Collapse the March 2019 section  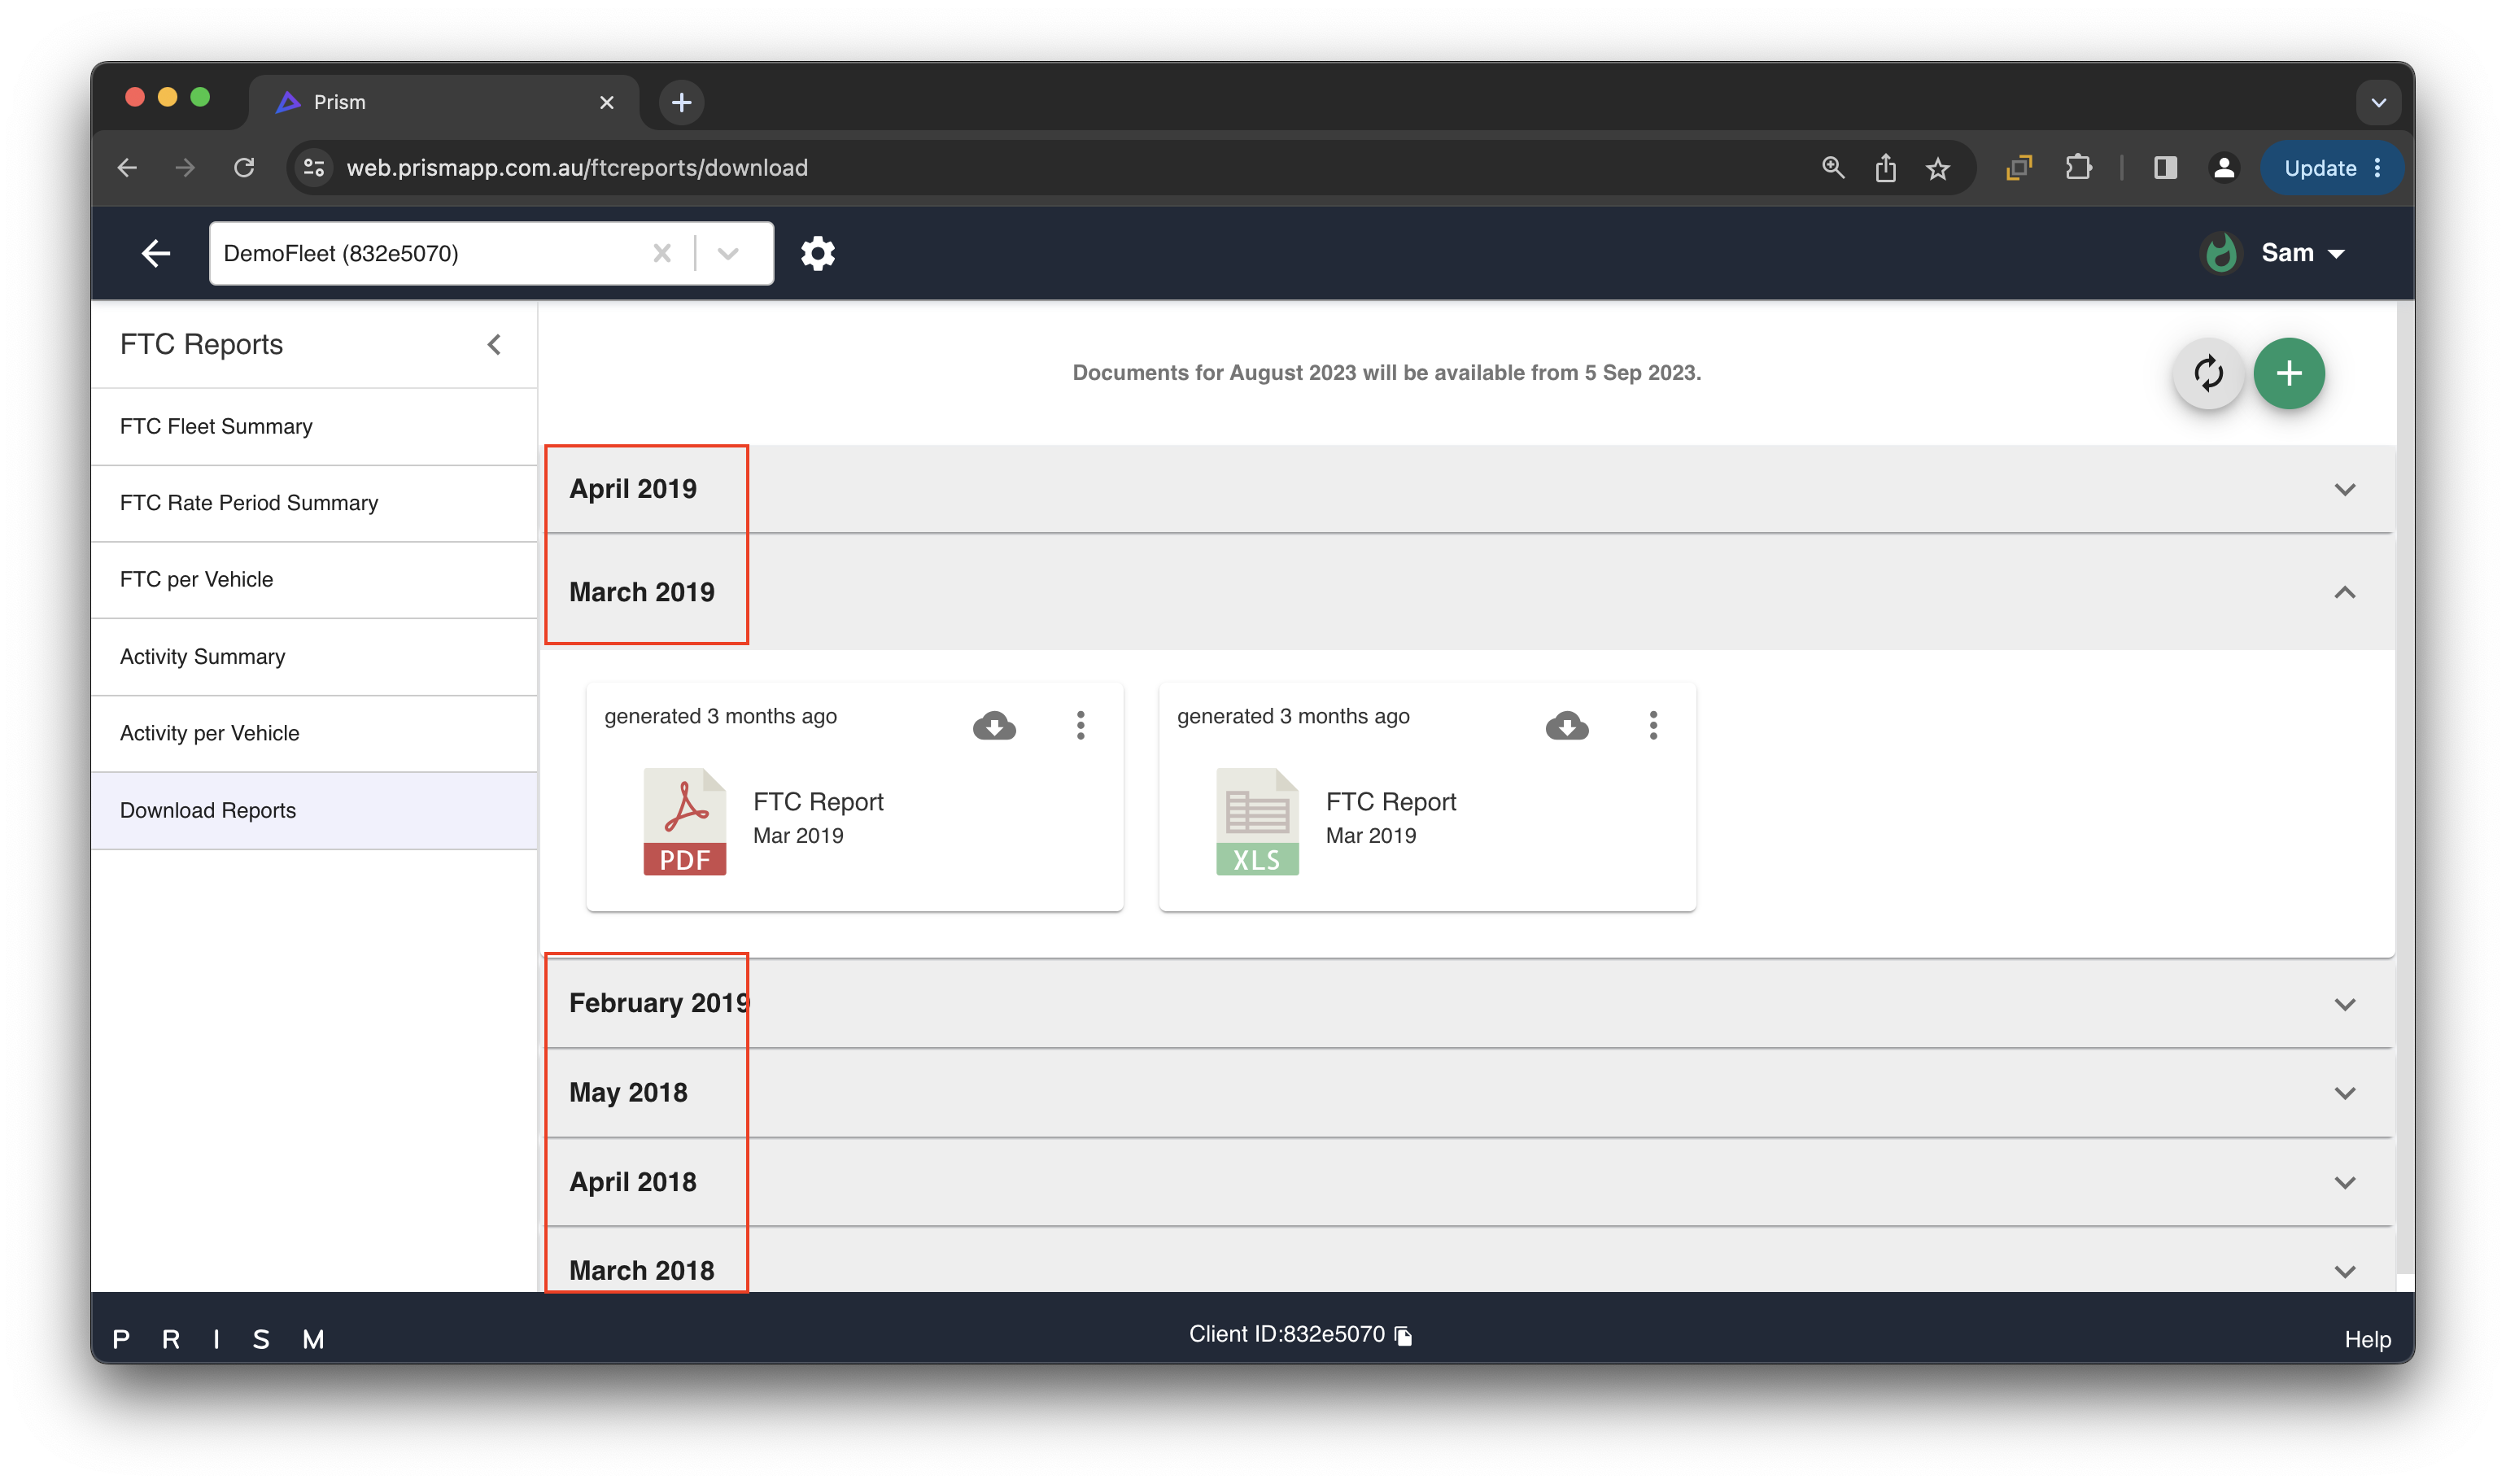(2344, 592)
